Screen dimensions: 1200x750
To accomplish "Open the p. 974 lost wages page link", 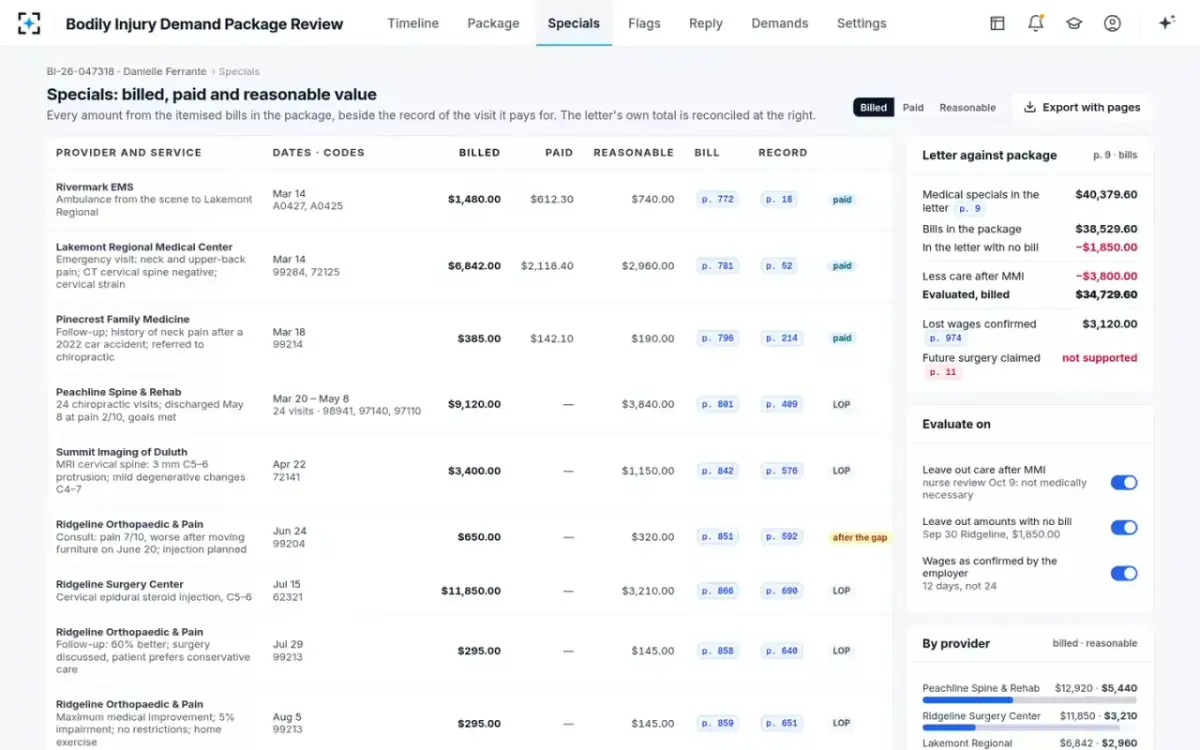I will (945, 338).
